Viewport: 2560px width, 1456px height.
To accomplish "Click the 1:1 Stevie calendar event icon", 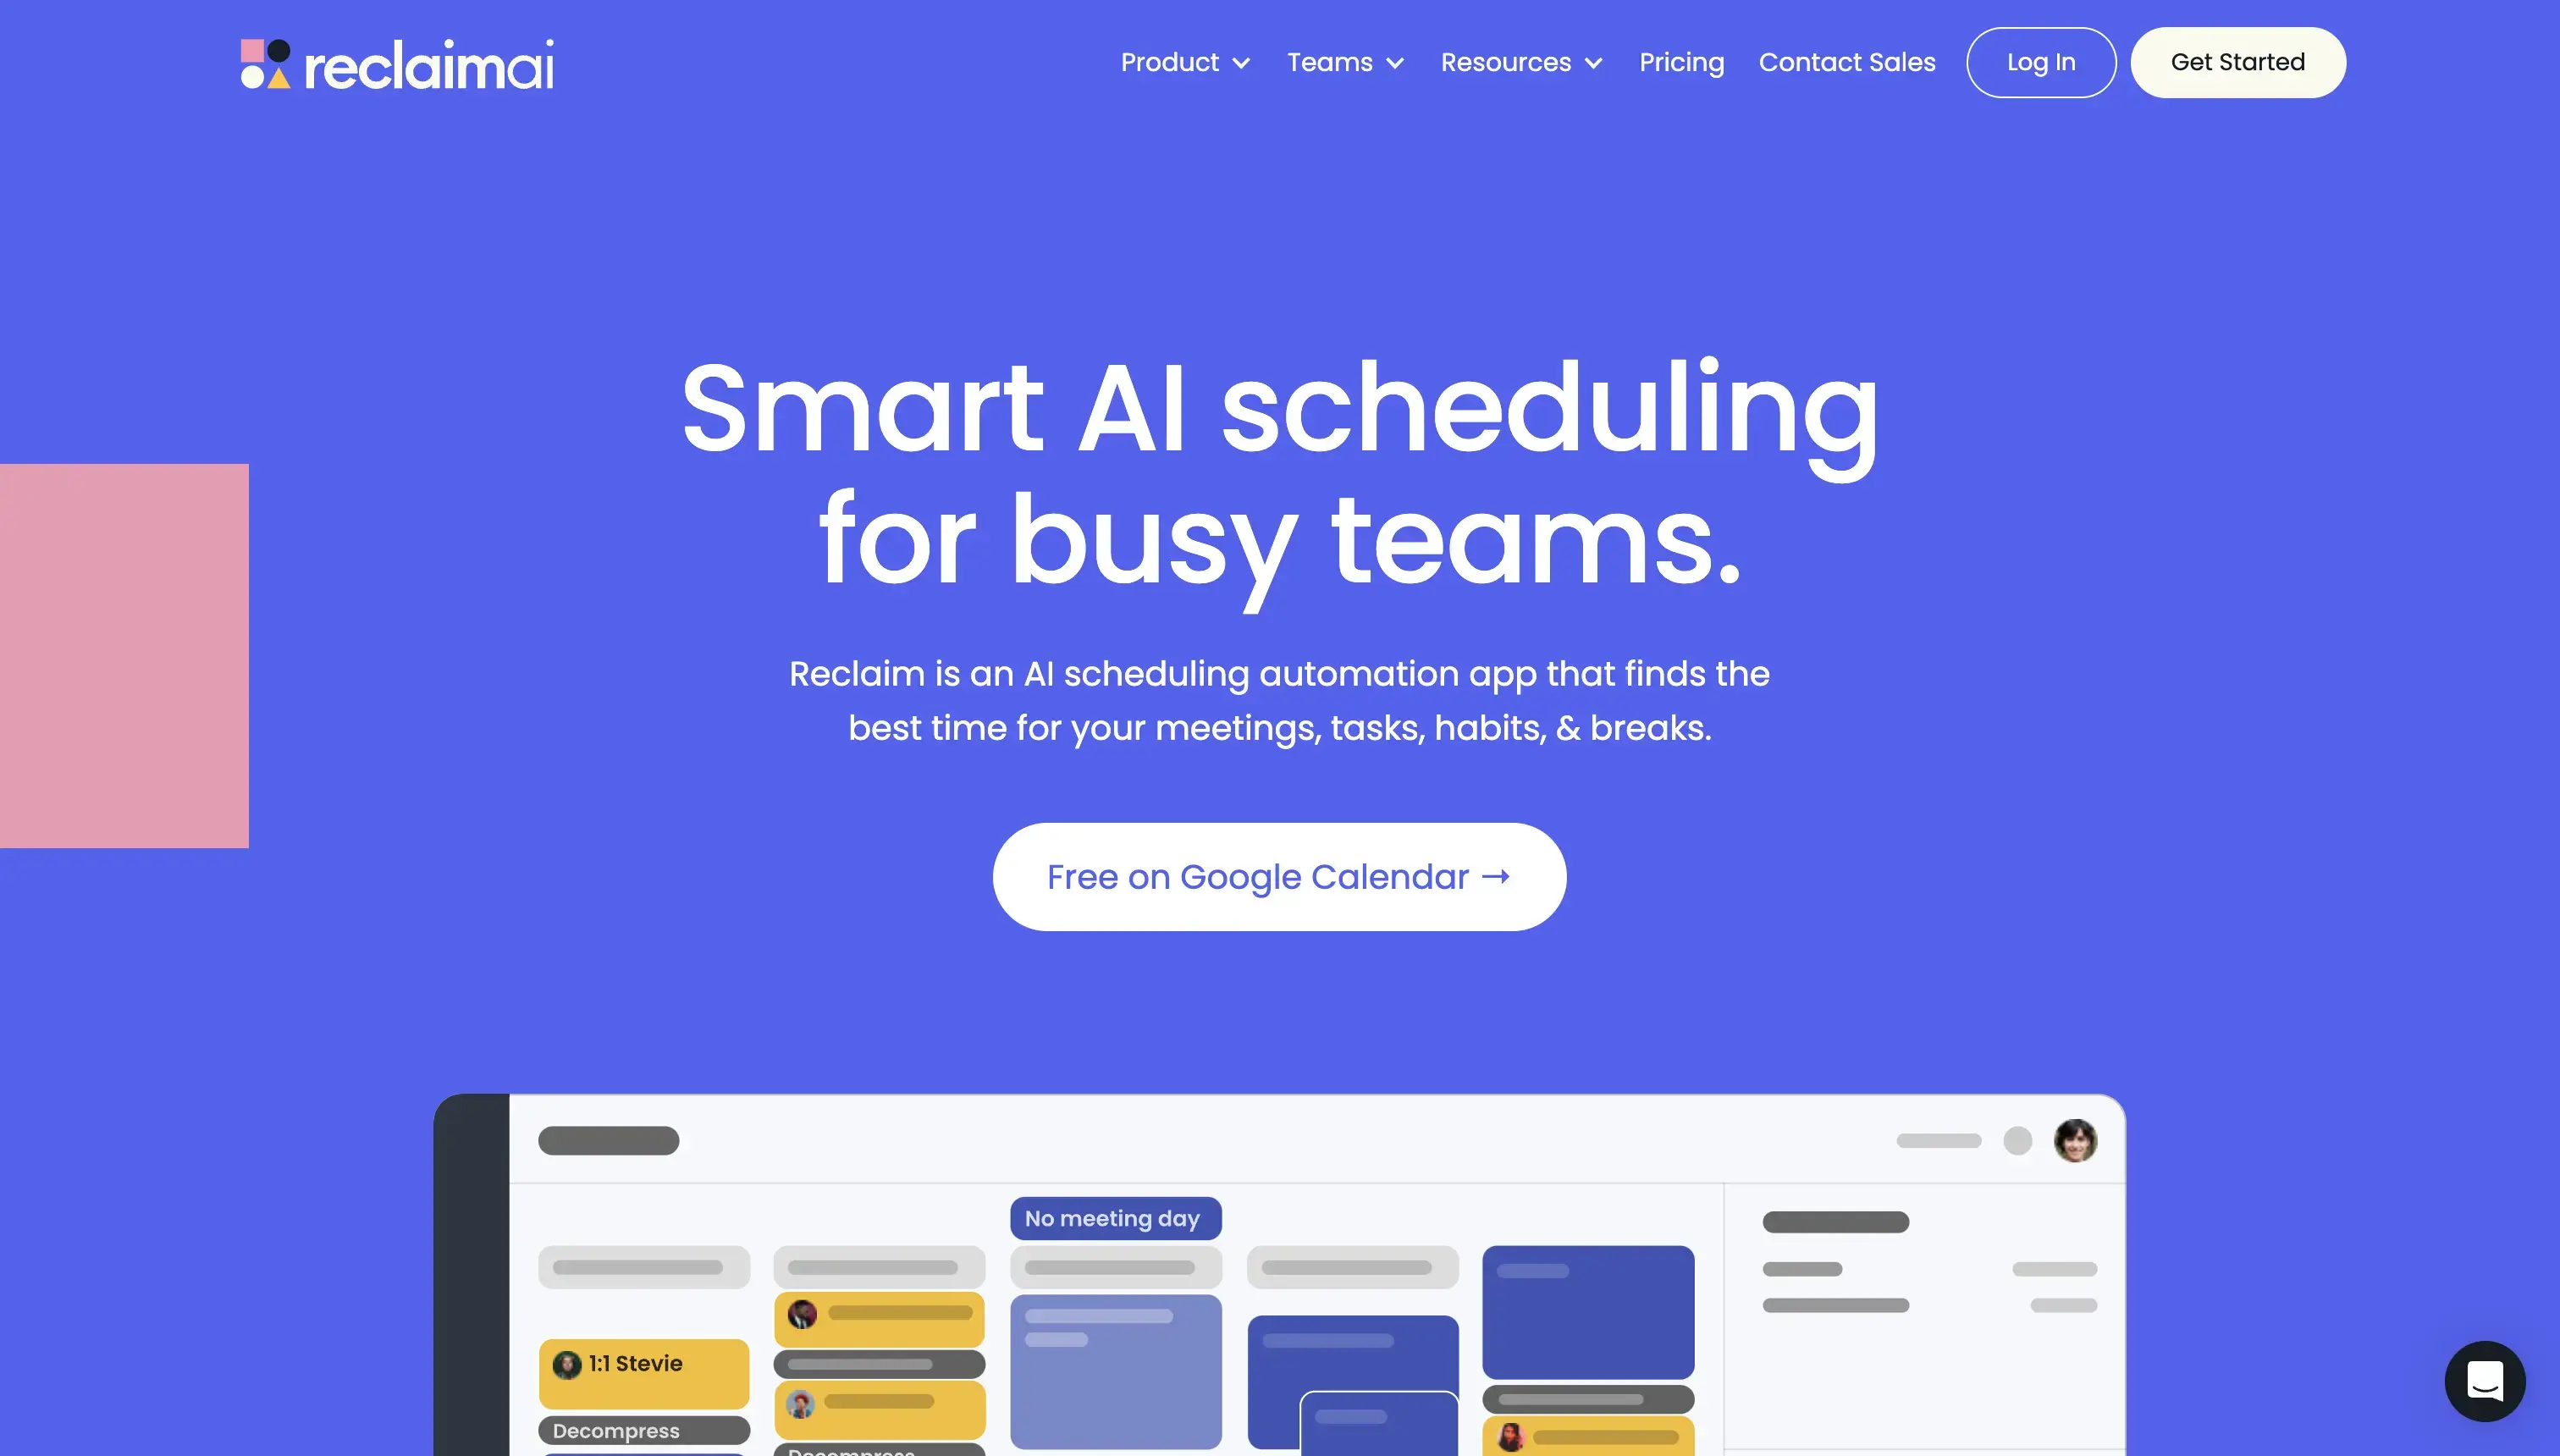I will pyautogui.click(x=568, y=1363).
